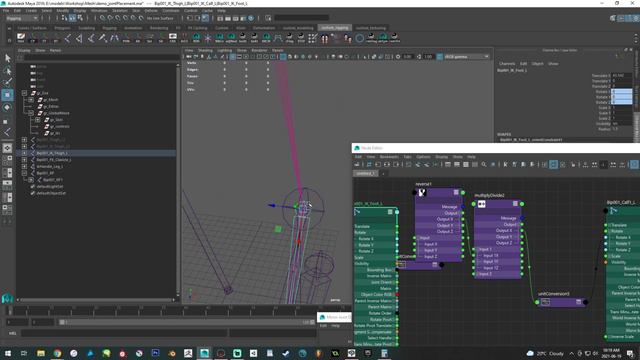Open viewport color space sRGB gamma dropdown
The image size is (640, 360).
(466, 57)
